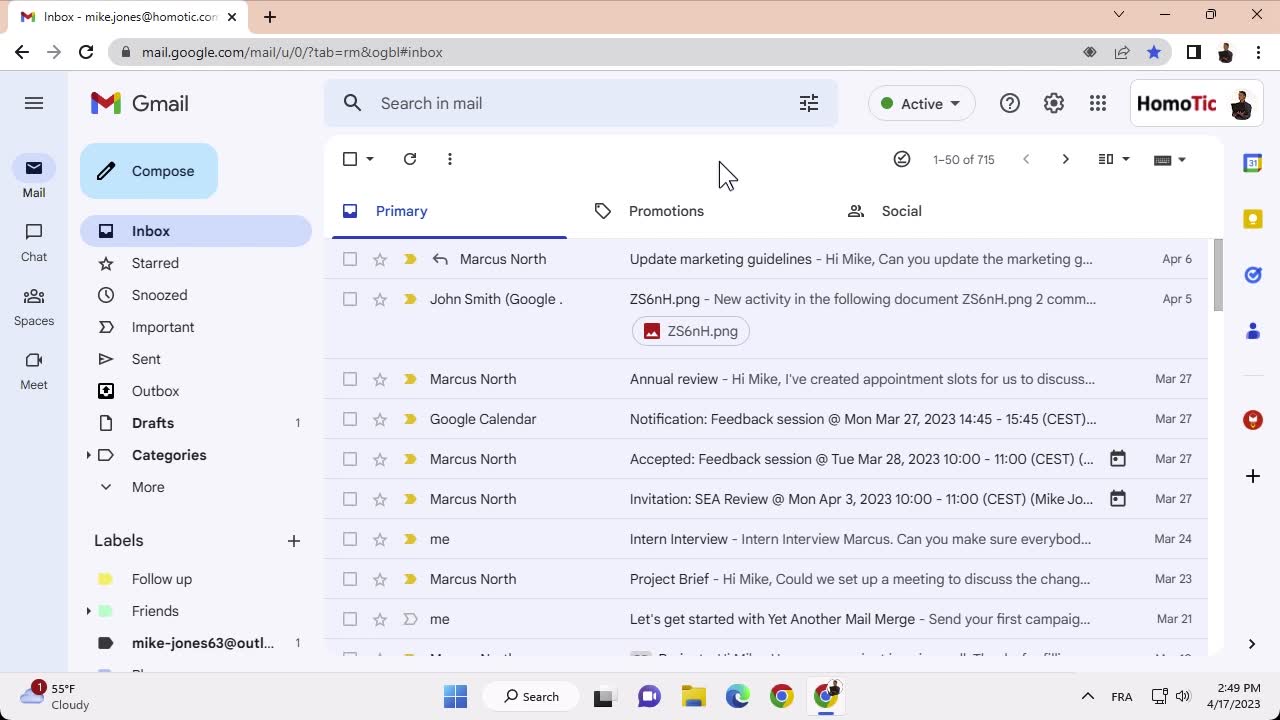Switch to the Promotions tab
1280x720 pixels.
[666, 211]
